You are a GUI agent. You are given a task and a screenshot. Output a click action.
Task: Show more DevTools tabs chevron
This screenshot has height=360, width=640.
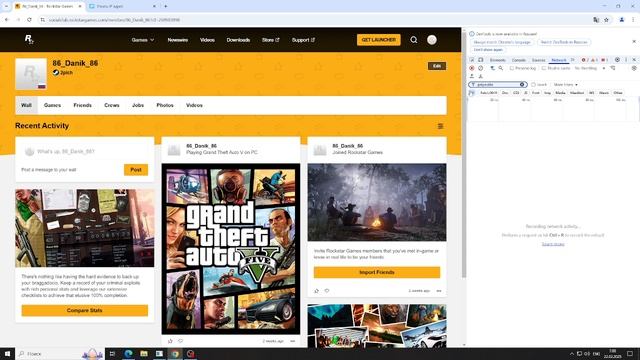572,60
